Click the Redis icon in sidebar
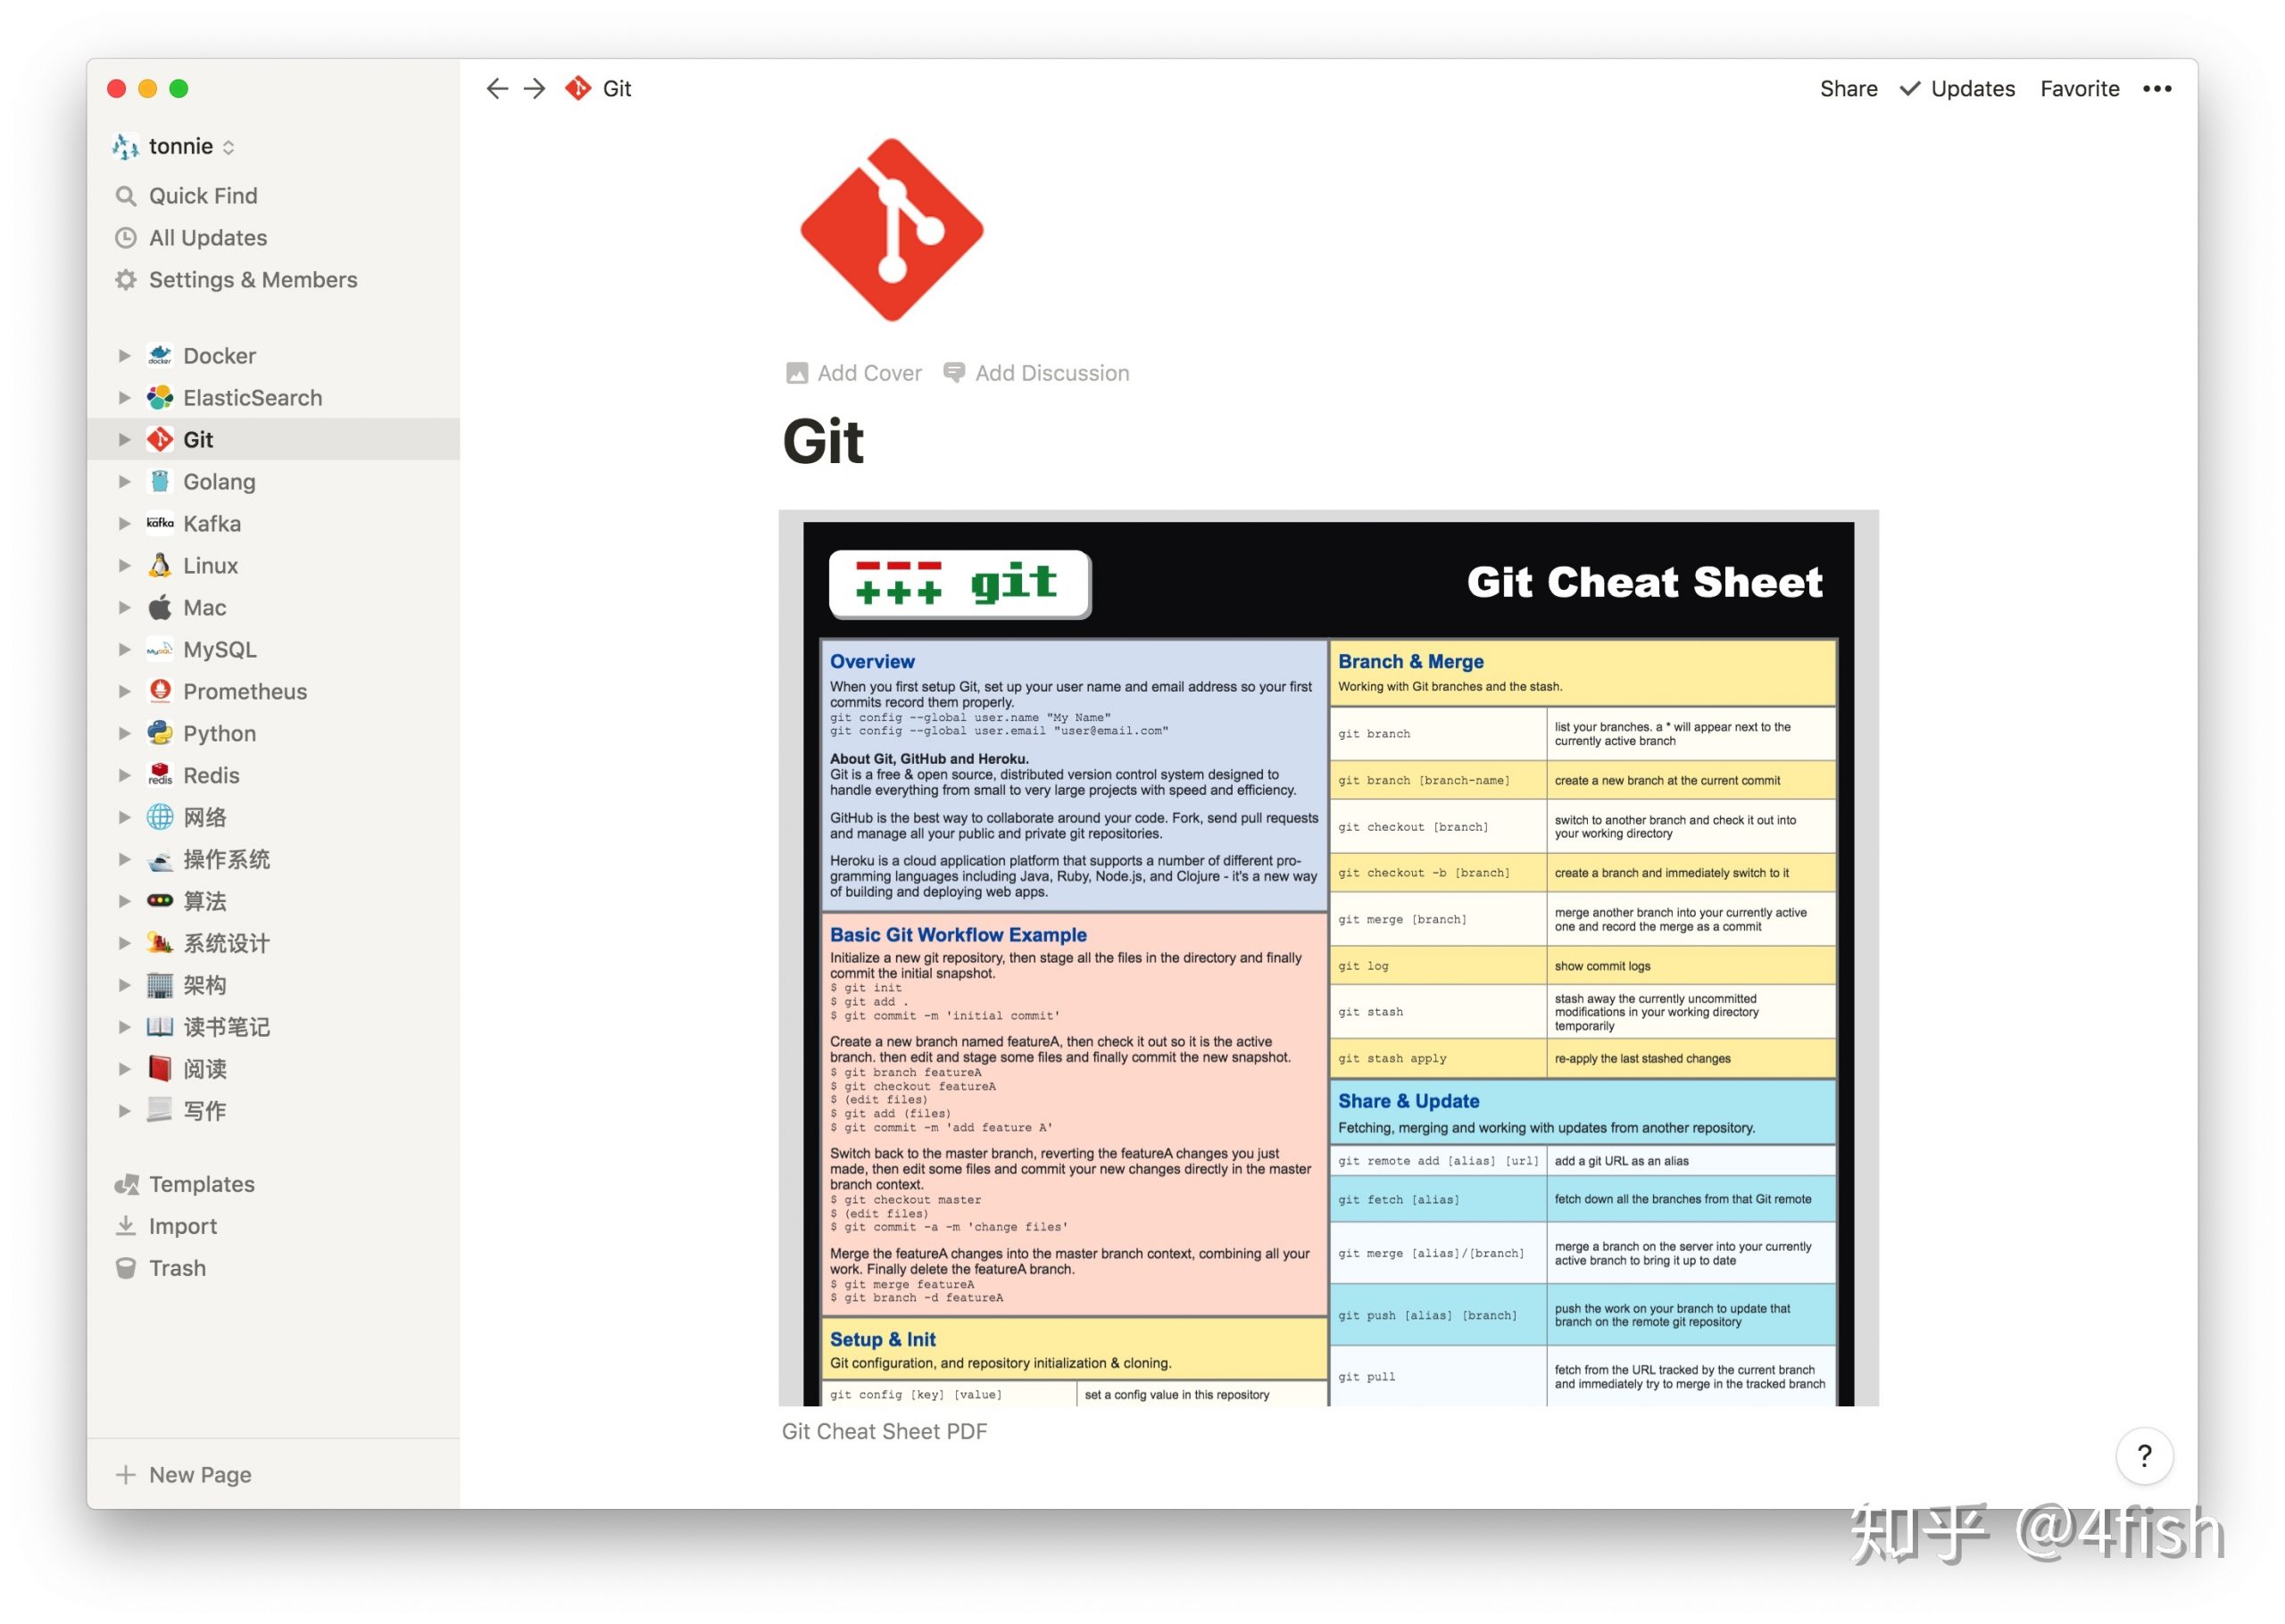This screenshot has height=1624, width=2285. click(x=160, y=776)
